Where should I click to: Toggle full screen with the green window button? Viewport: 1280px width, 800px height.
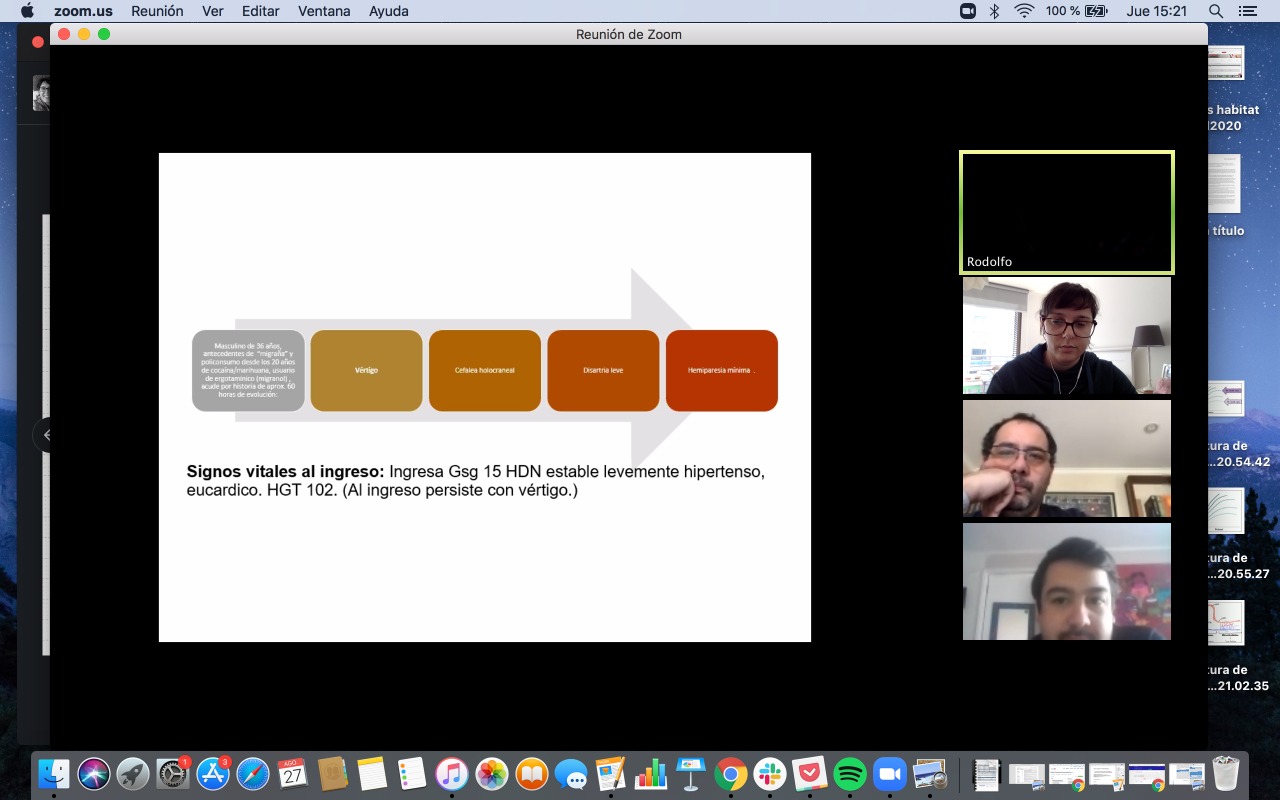104,34
